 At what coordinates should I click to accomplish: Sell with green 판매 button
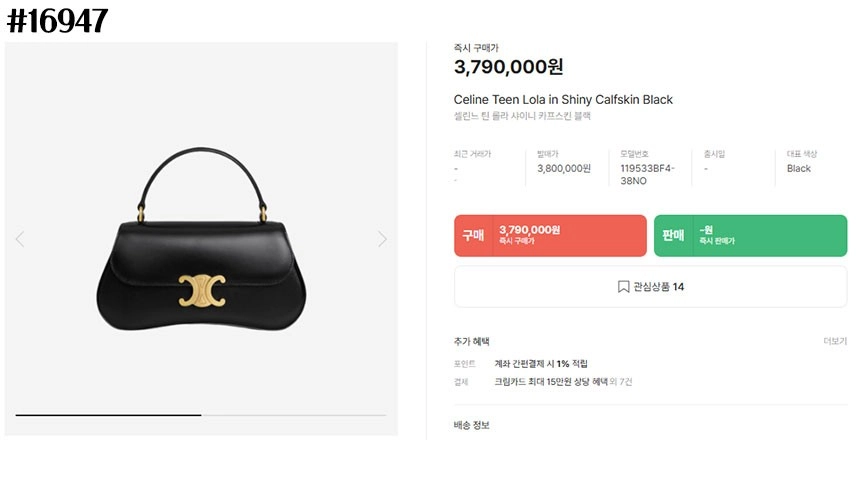click(x=750, y=236)
